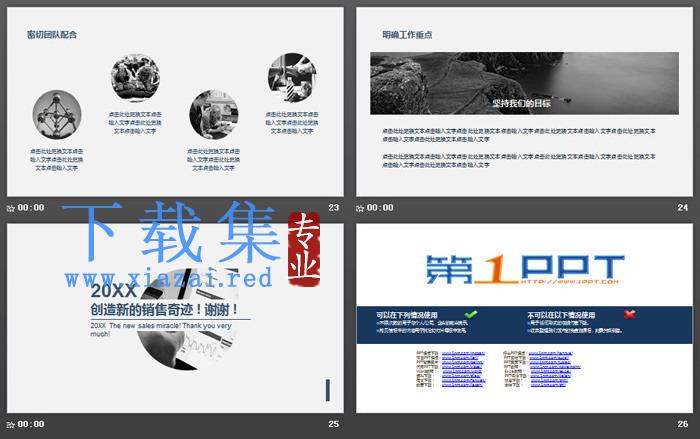Click the 密切团队配合 title on slide 23
Viewport: 700px width, 439px height.
point(52,35)
